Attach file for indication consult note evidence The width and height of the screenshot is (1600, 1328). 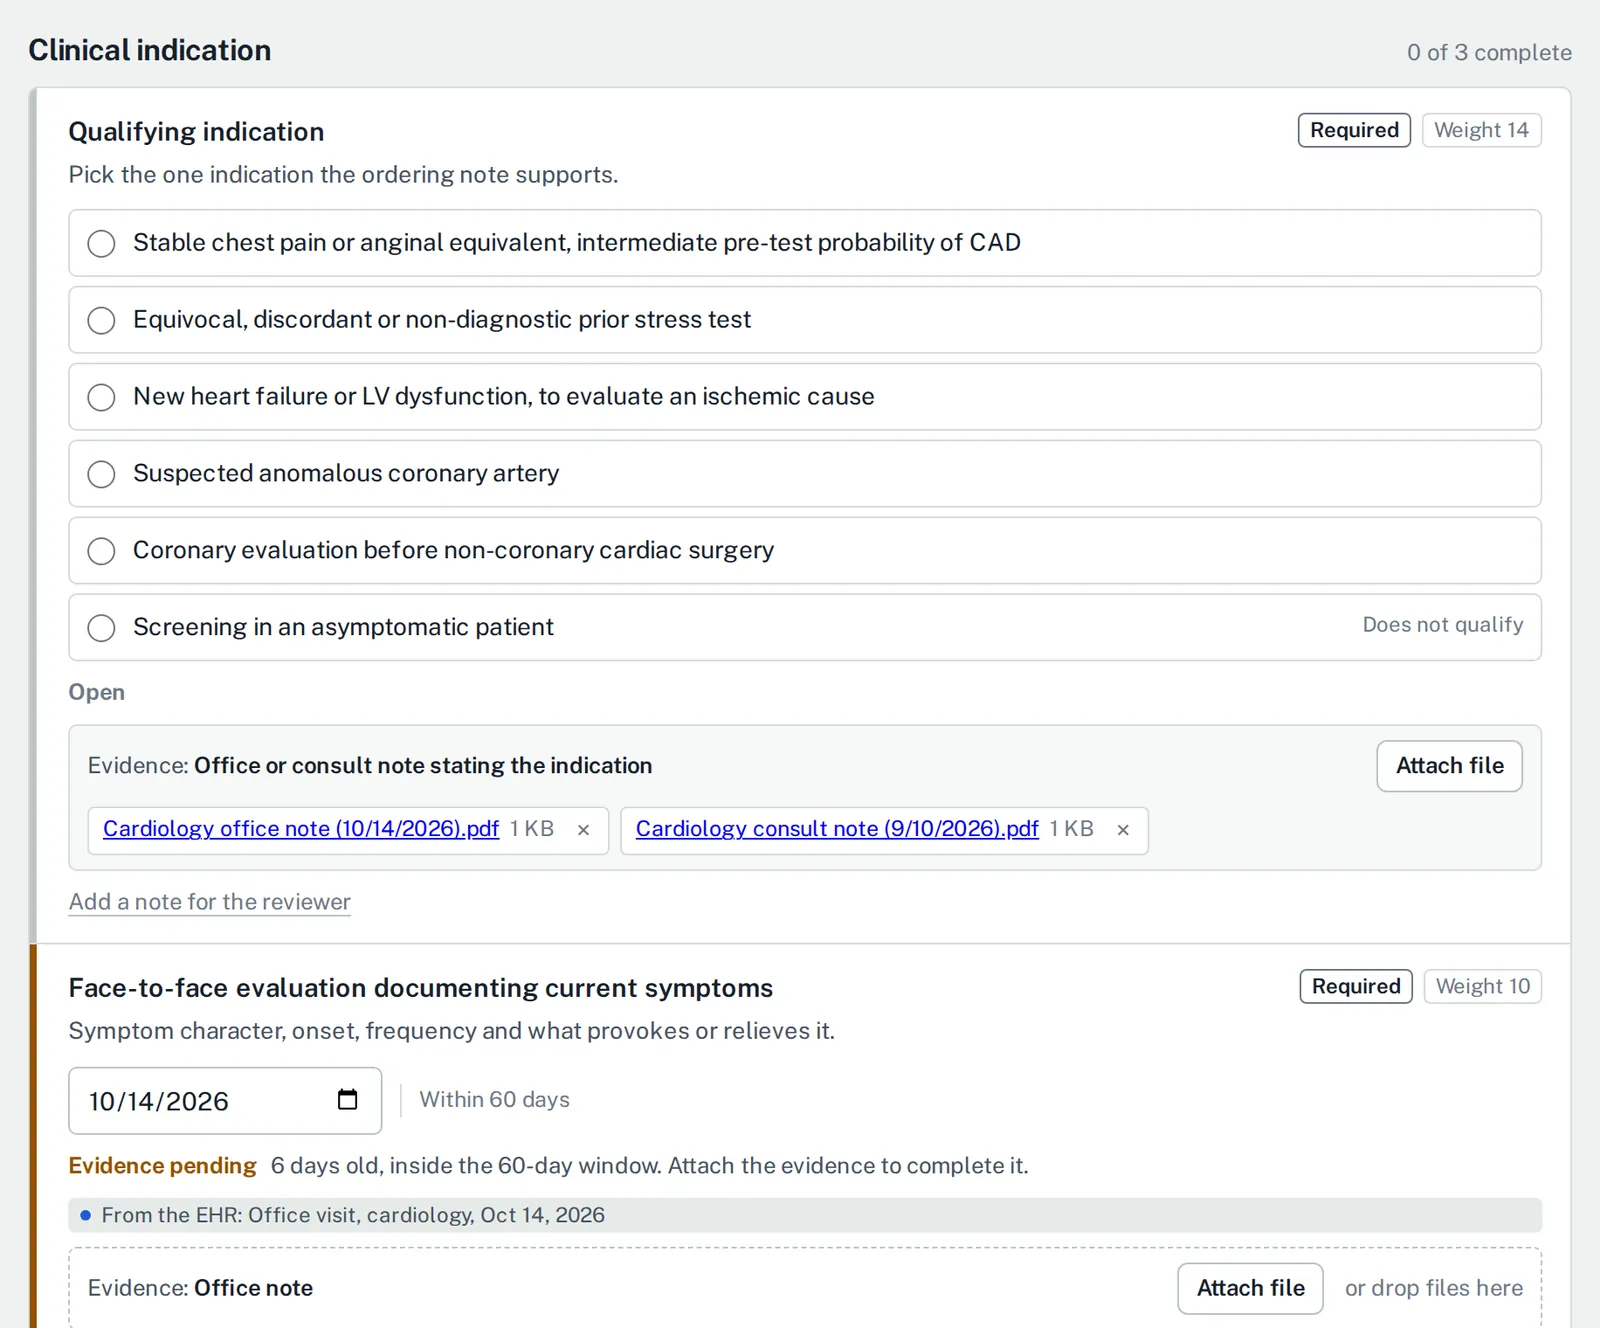[x=1449, y=766]
